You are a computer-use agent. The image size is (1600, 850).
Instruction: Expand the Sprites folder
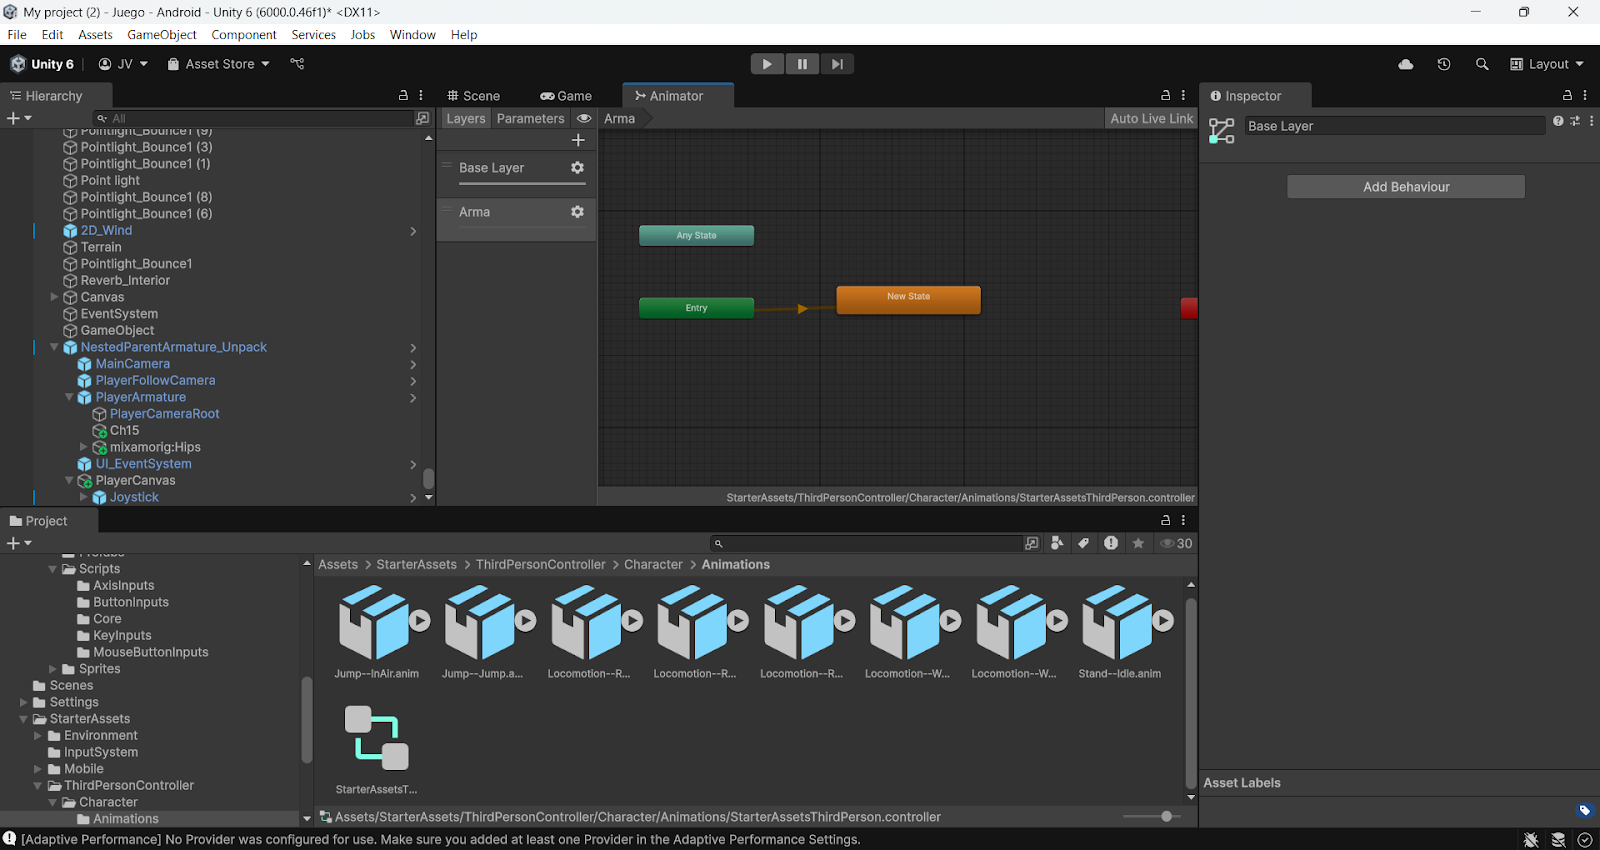tap(53, 669)
